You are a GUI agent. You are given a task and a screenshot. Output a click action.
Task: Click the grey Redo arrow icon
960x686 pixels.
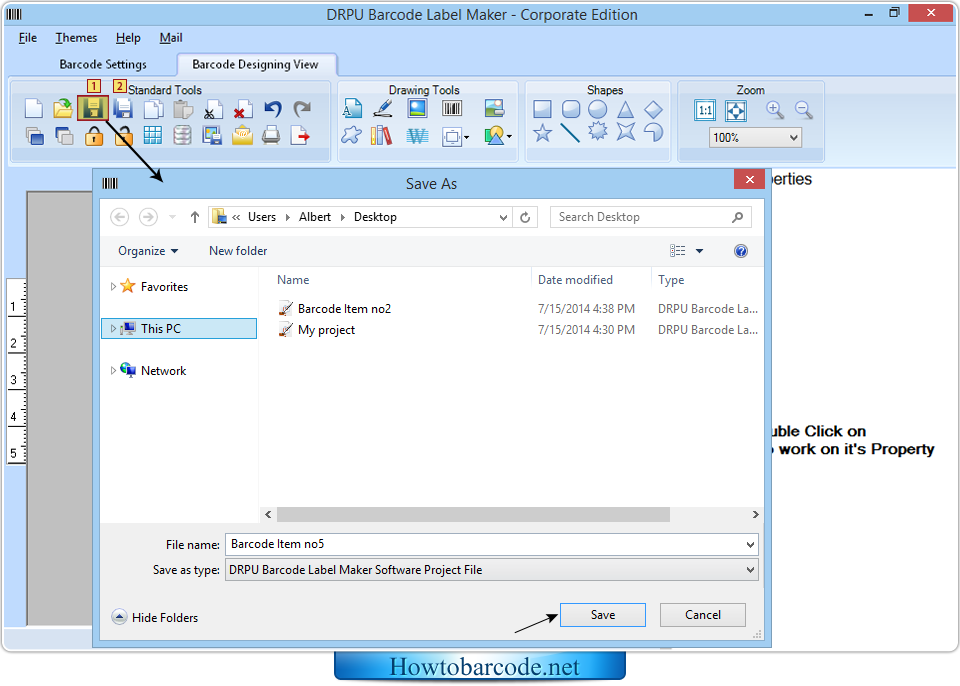302,109
